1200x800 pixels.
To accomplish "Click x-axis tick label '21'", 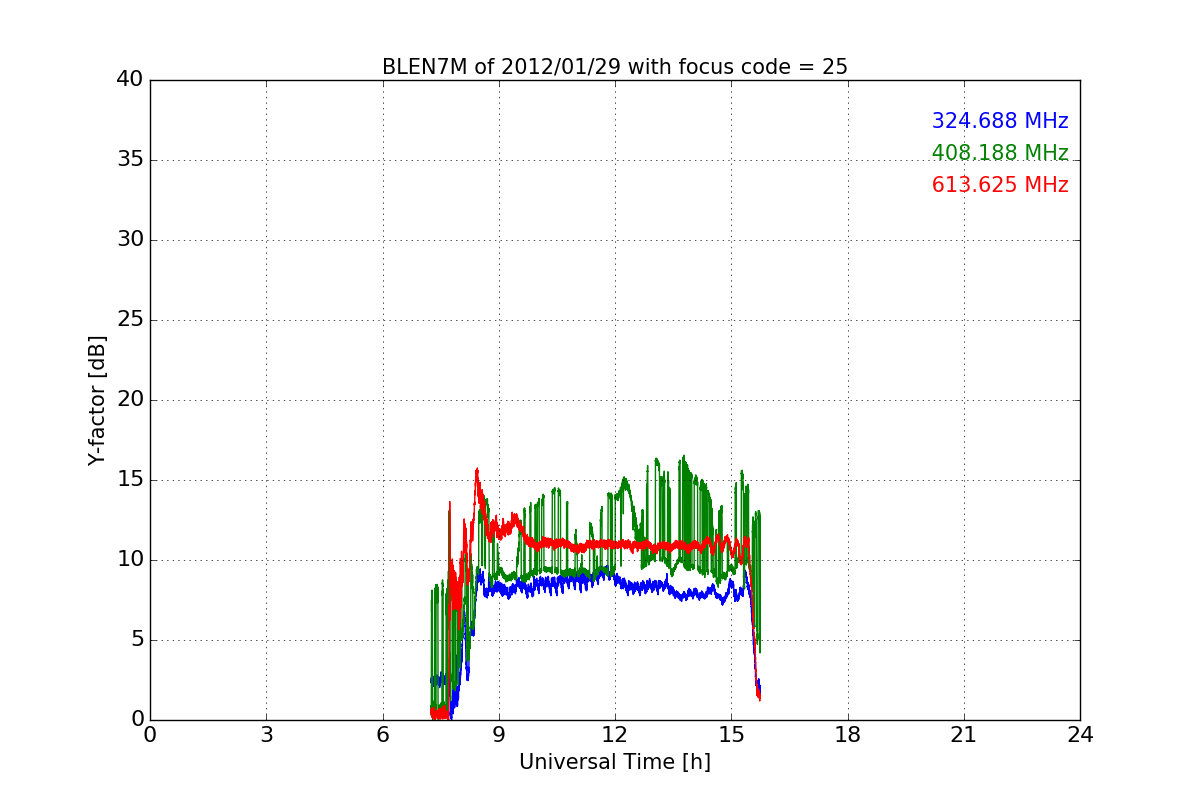I will tap(964, 735).
